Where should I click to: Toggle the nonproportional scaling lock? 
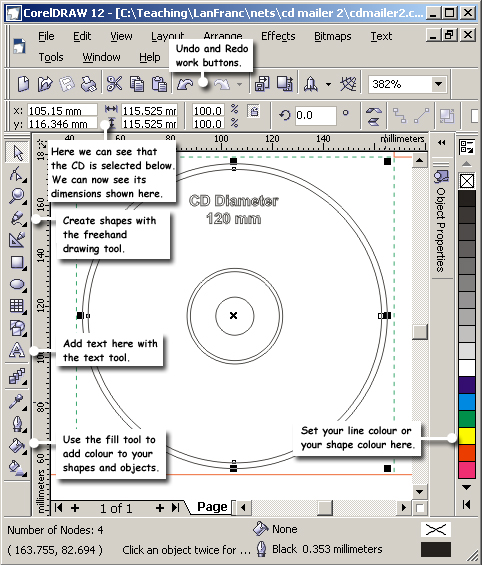[254, 111]
